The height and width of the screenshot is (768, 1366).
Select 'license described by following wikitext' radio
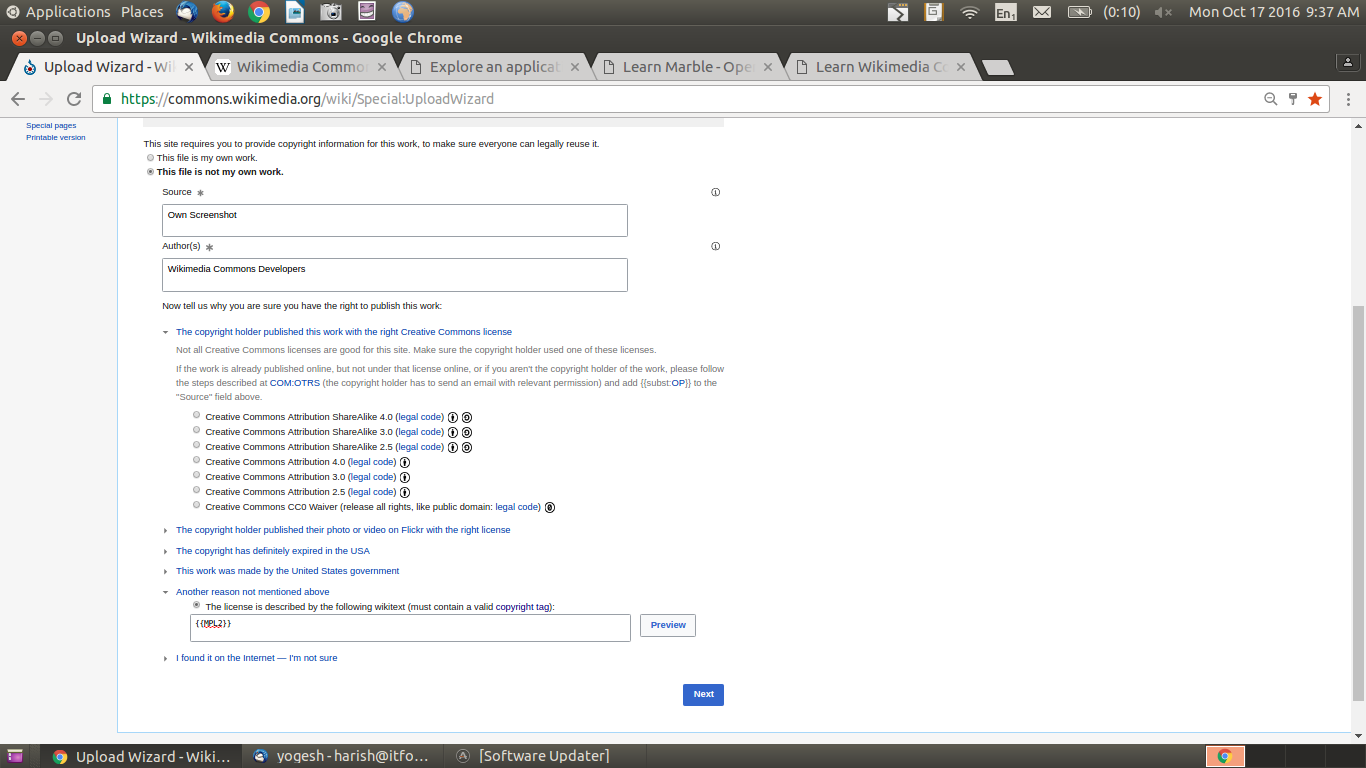(197, 605)
